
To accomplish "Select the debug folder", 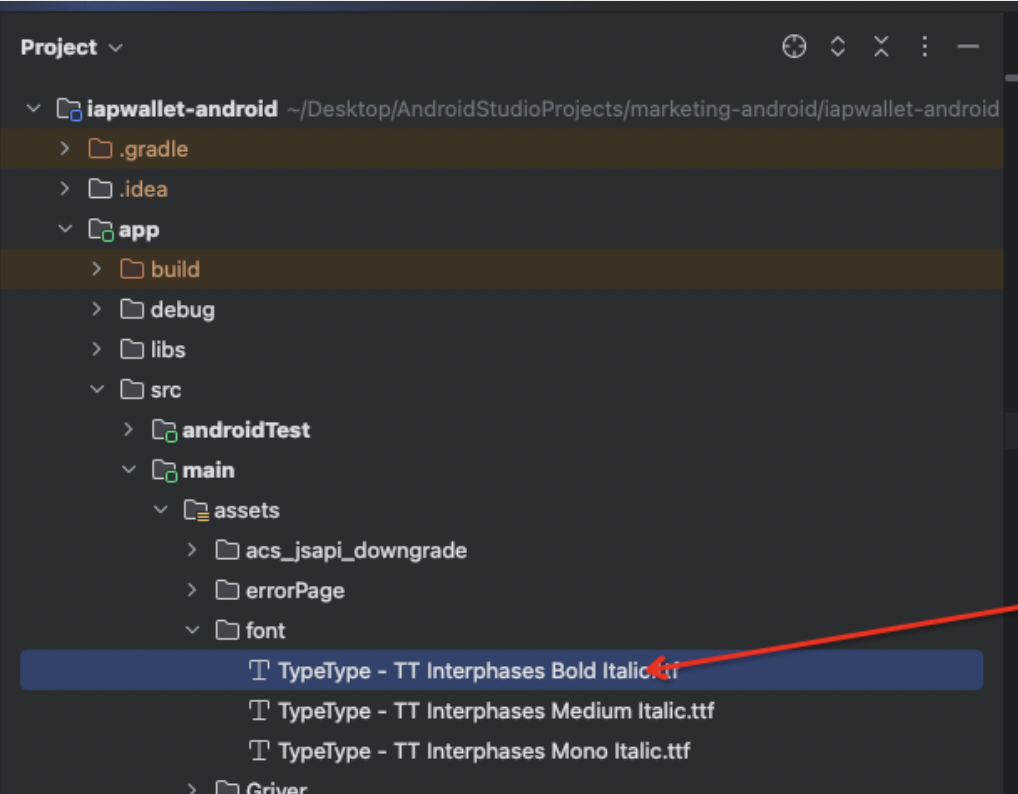I will coord(182,310).
